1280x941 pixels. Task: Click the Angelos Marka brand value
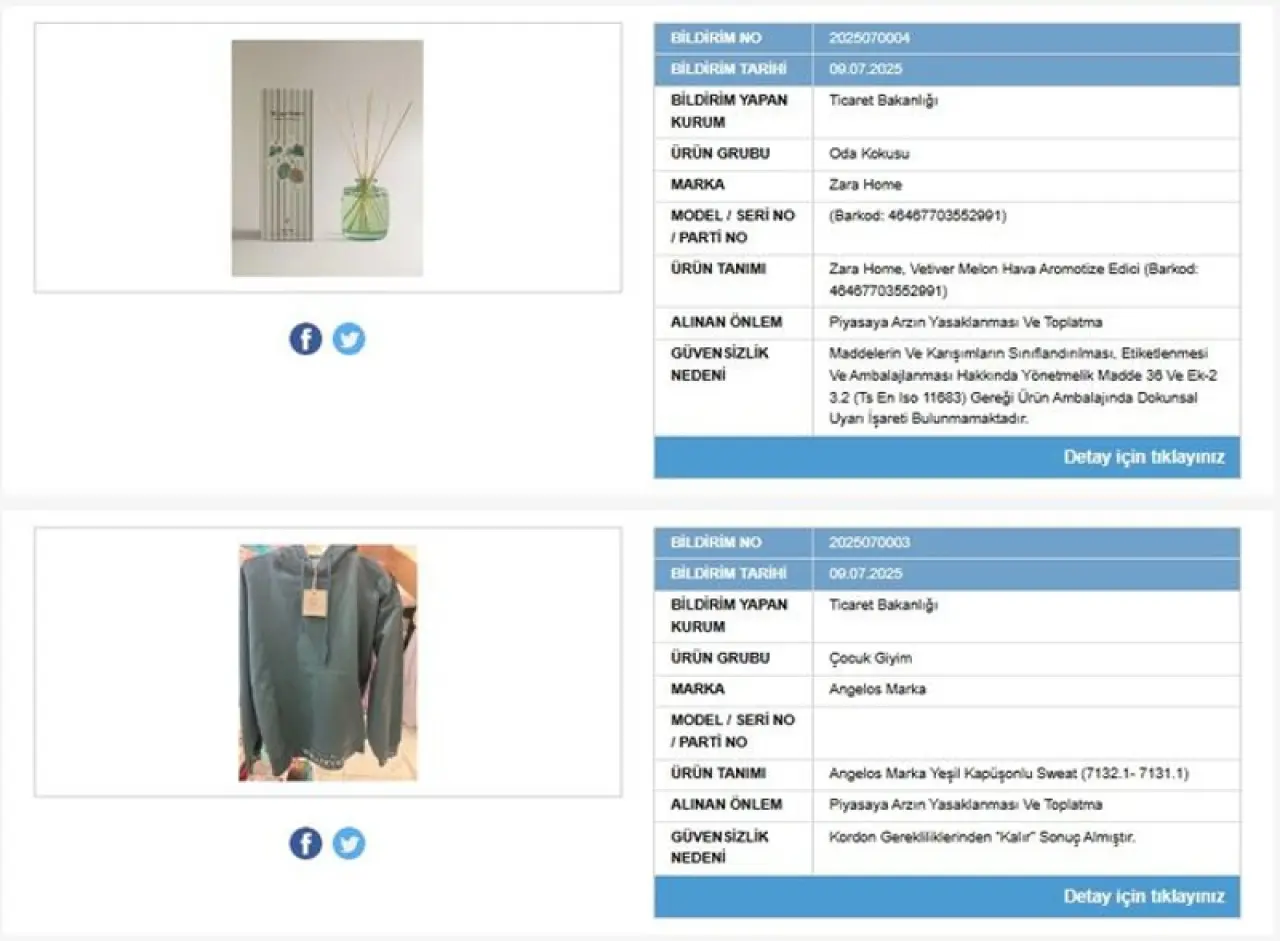877,688
